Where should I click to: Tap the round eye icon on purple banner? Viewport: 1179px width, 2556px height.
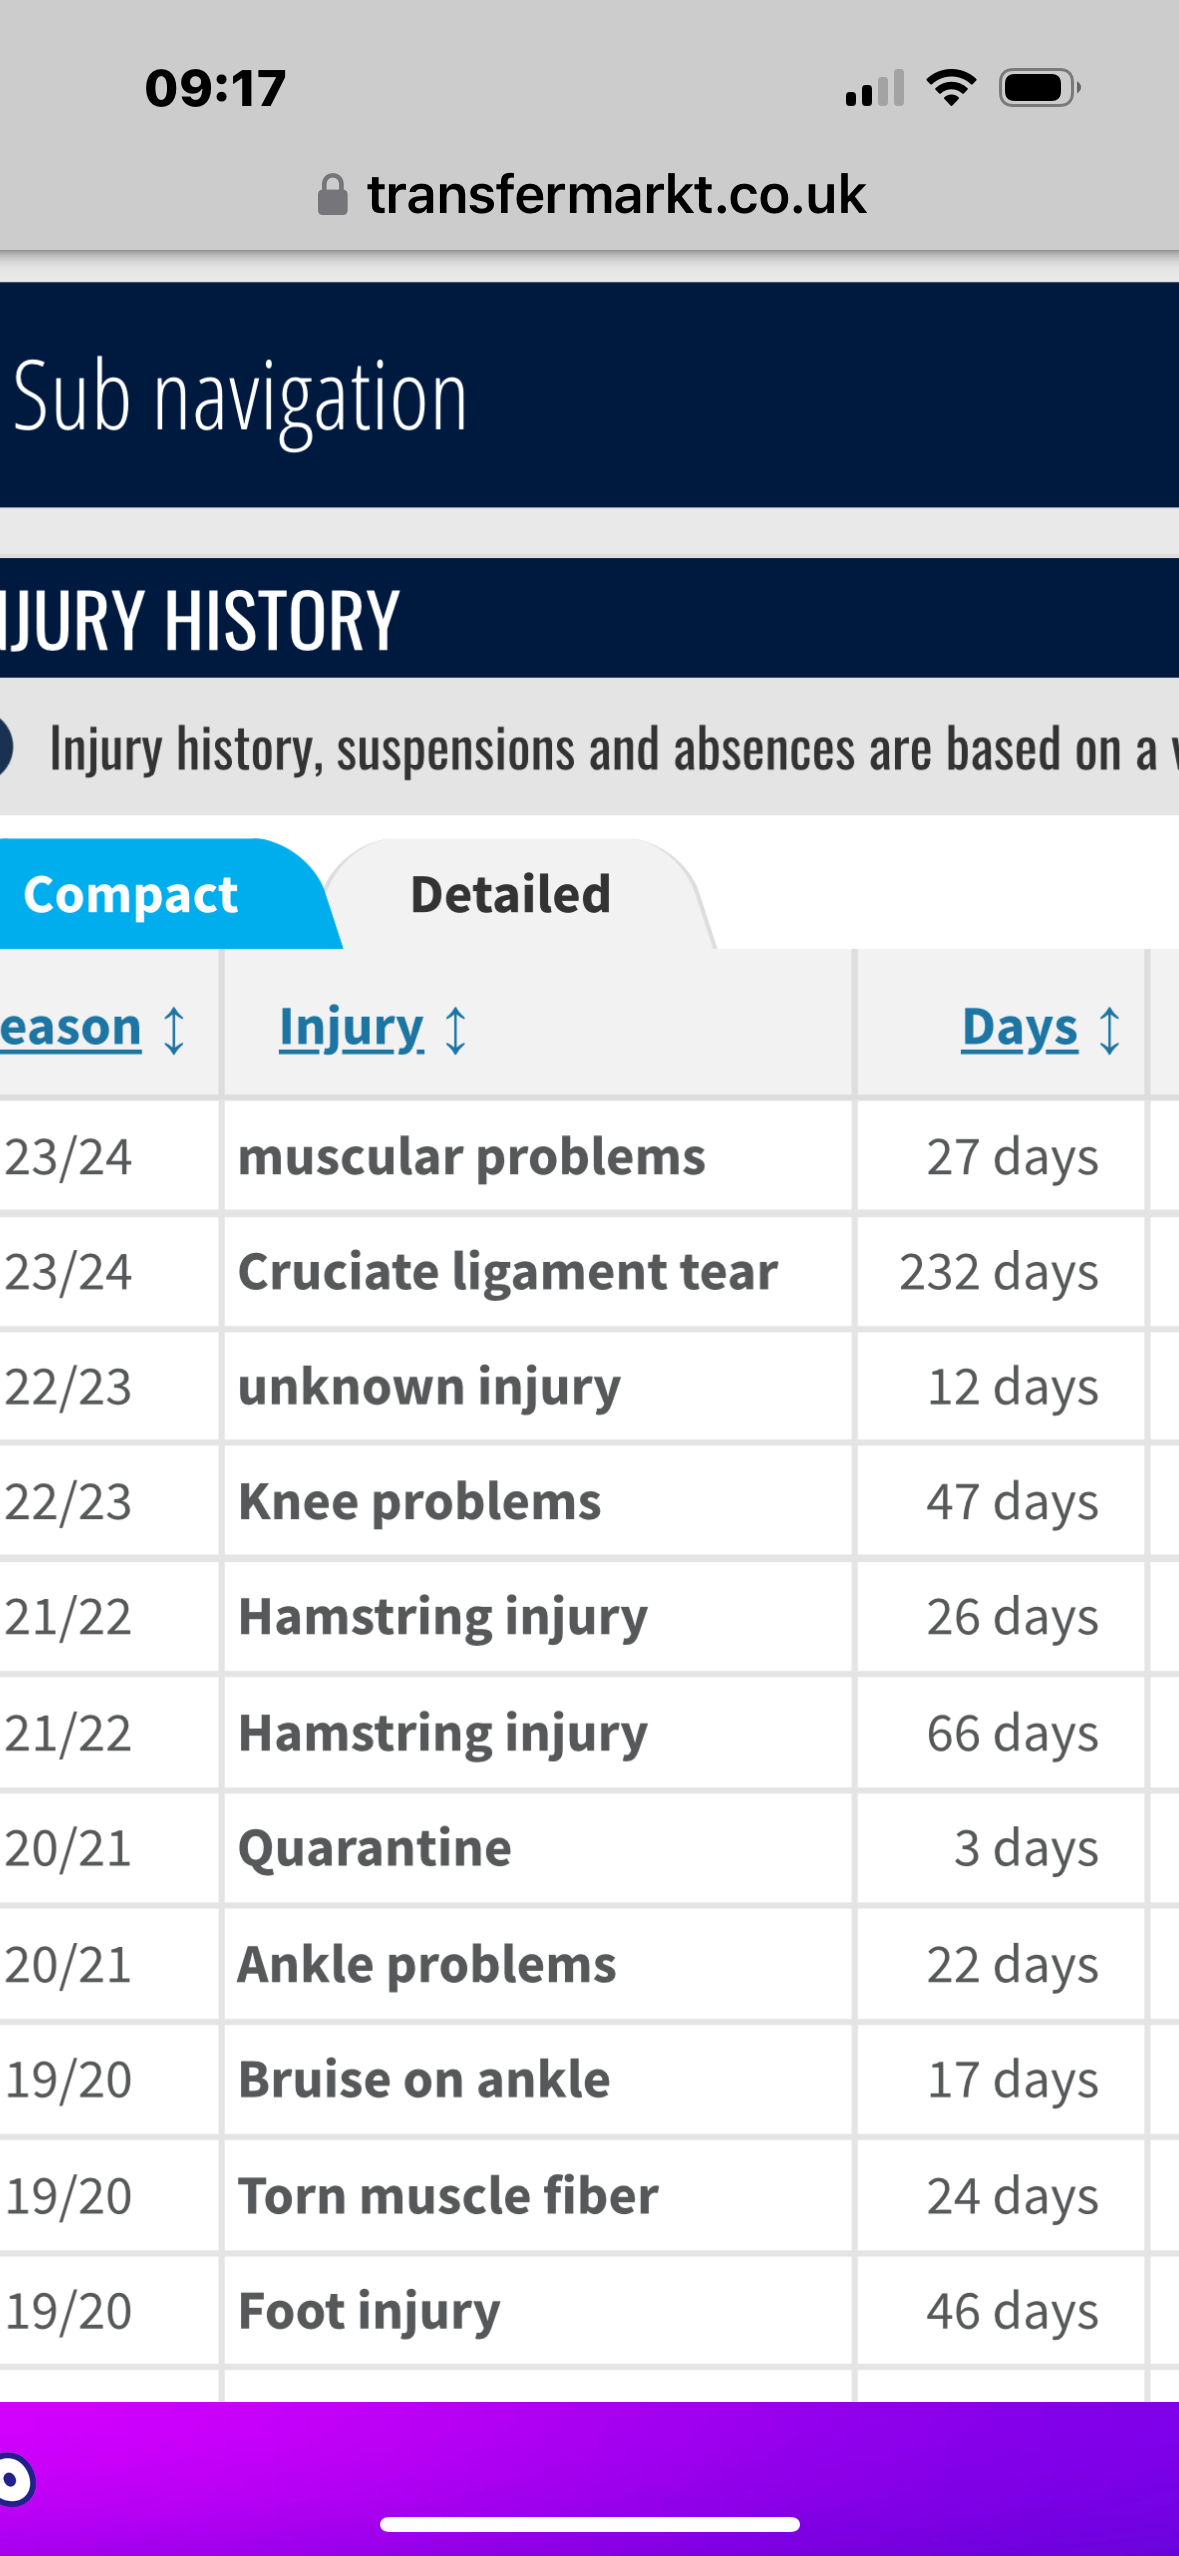click(16, 2480)
